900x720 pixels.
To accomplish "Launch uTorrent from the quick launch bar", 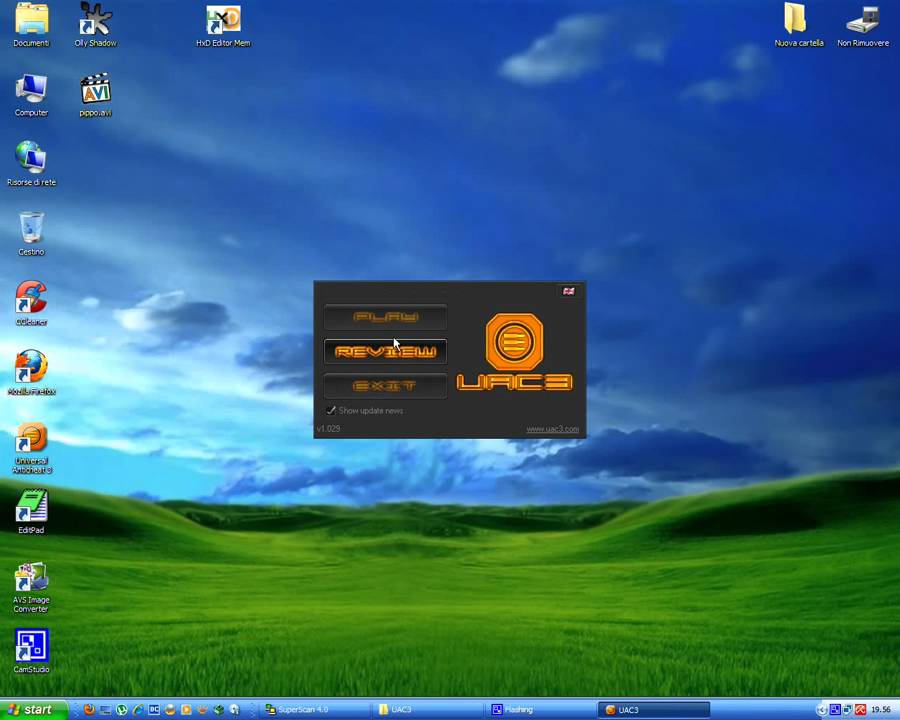I will (x=122, y=710).
